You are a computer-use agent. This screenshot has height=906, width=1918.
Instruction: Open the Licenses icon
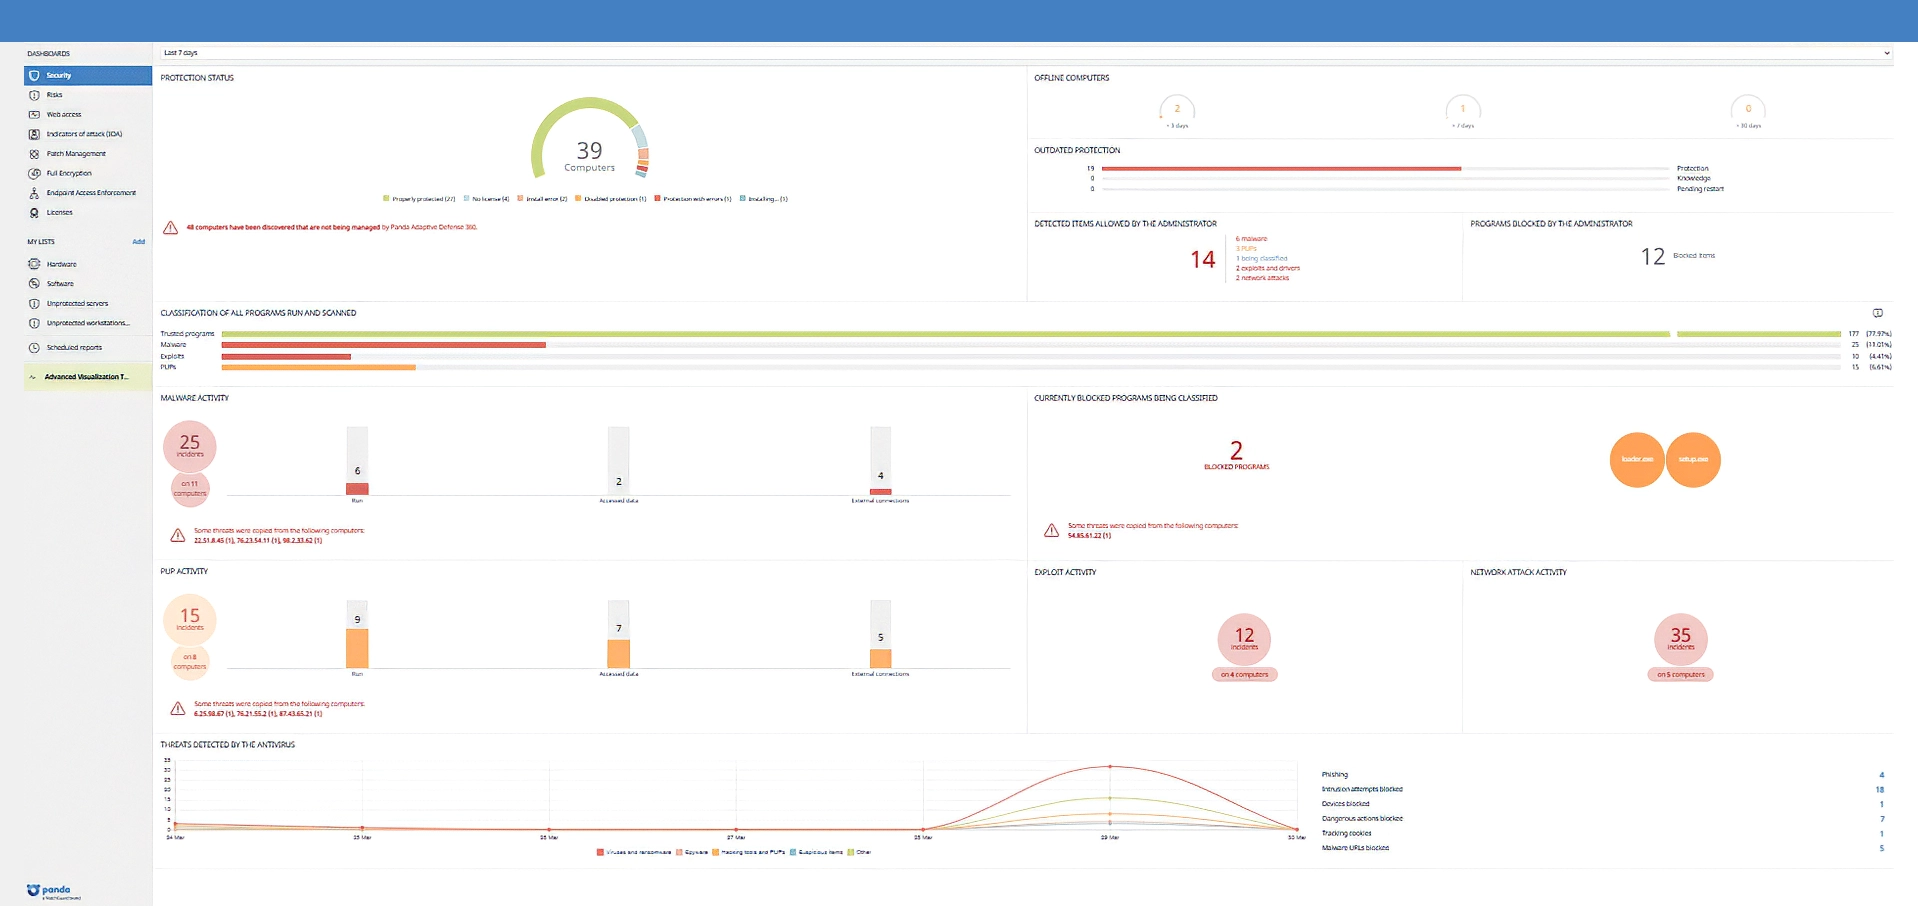pos(34,212)
